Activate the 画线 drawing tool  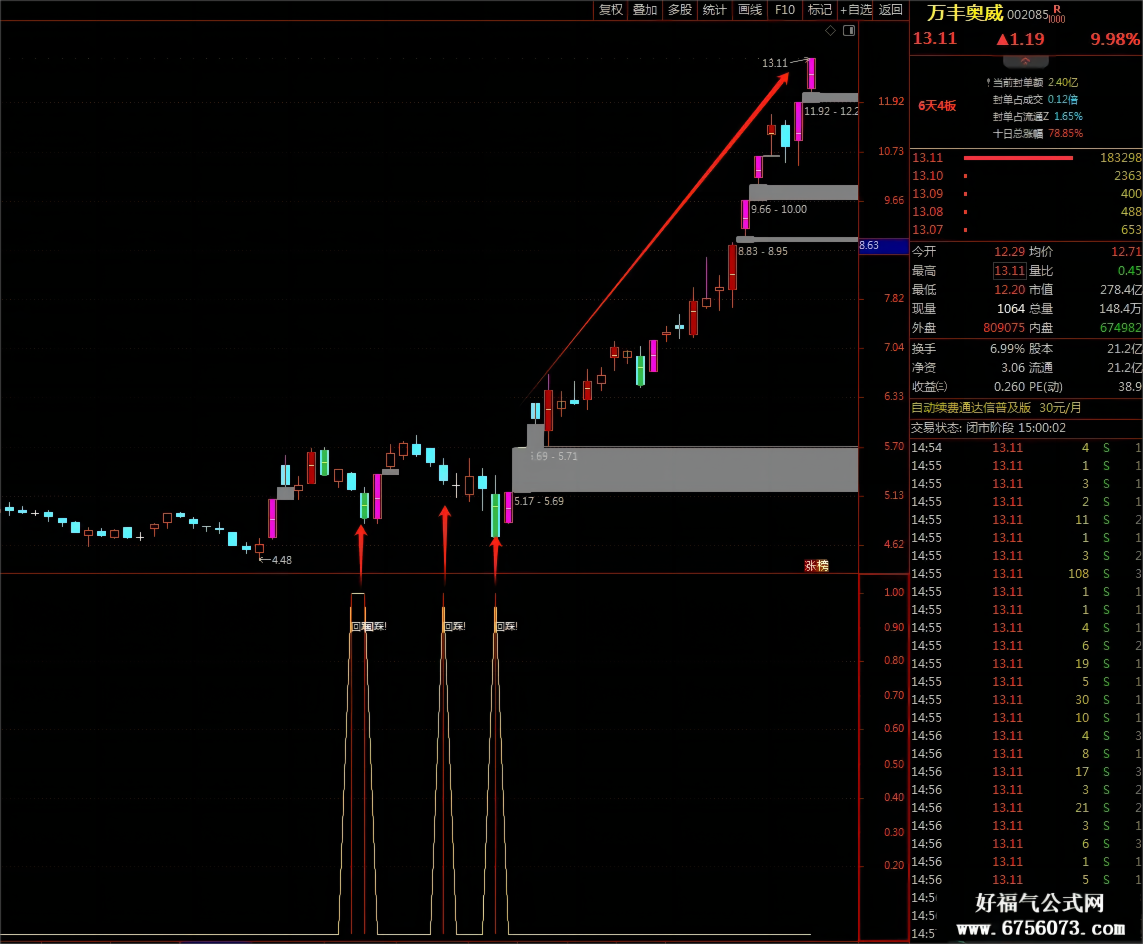pyautogui.click(x=749, y=9)
